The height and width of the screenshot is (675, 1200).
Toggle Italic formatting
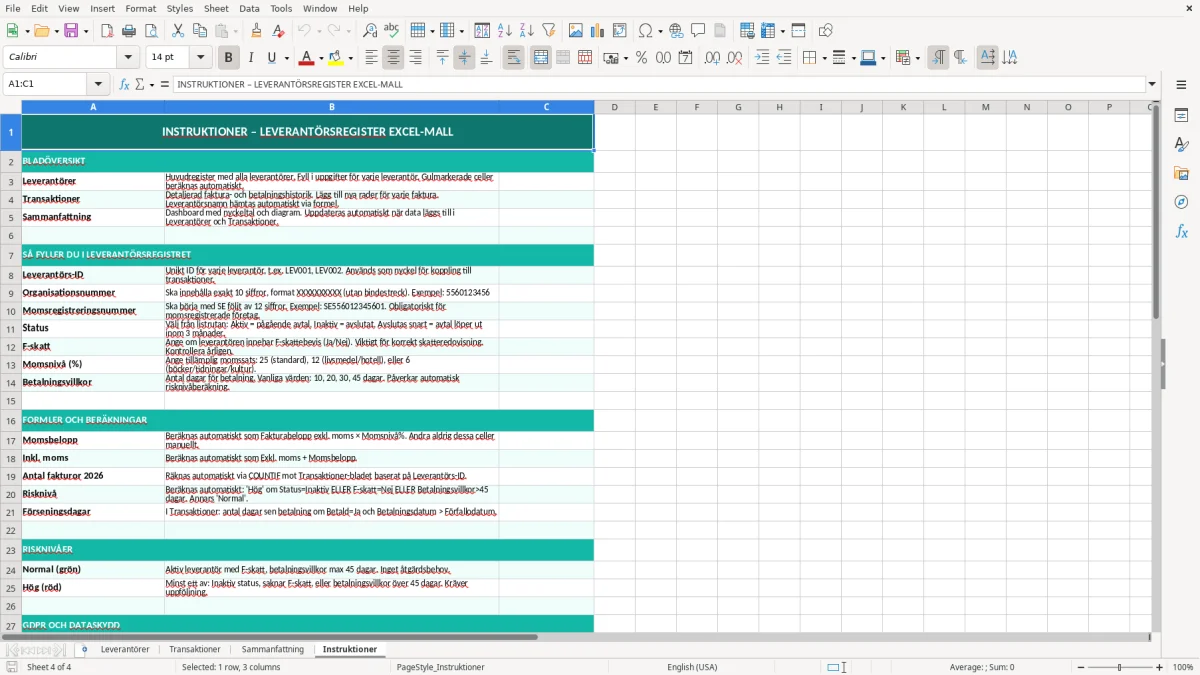250,58
